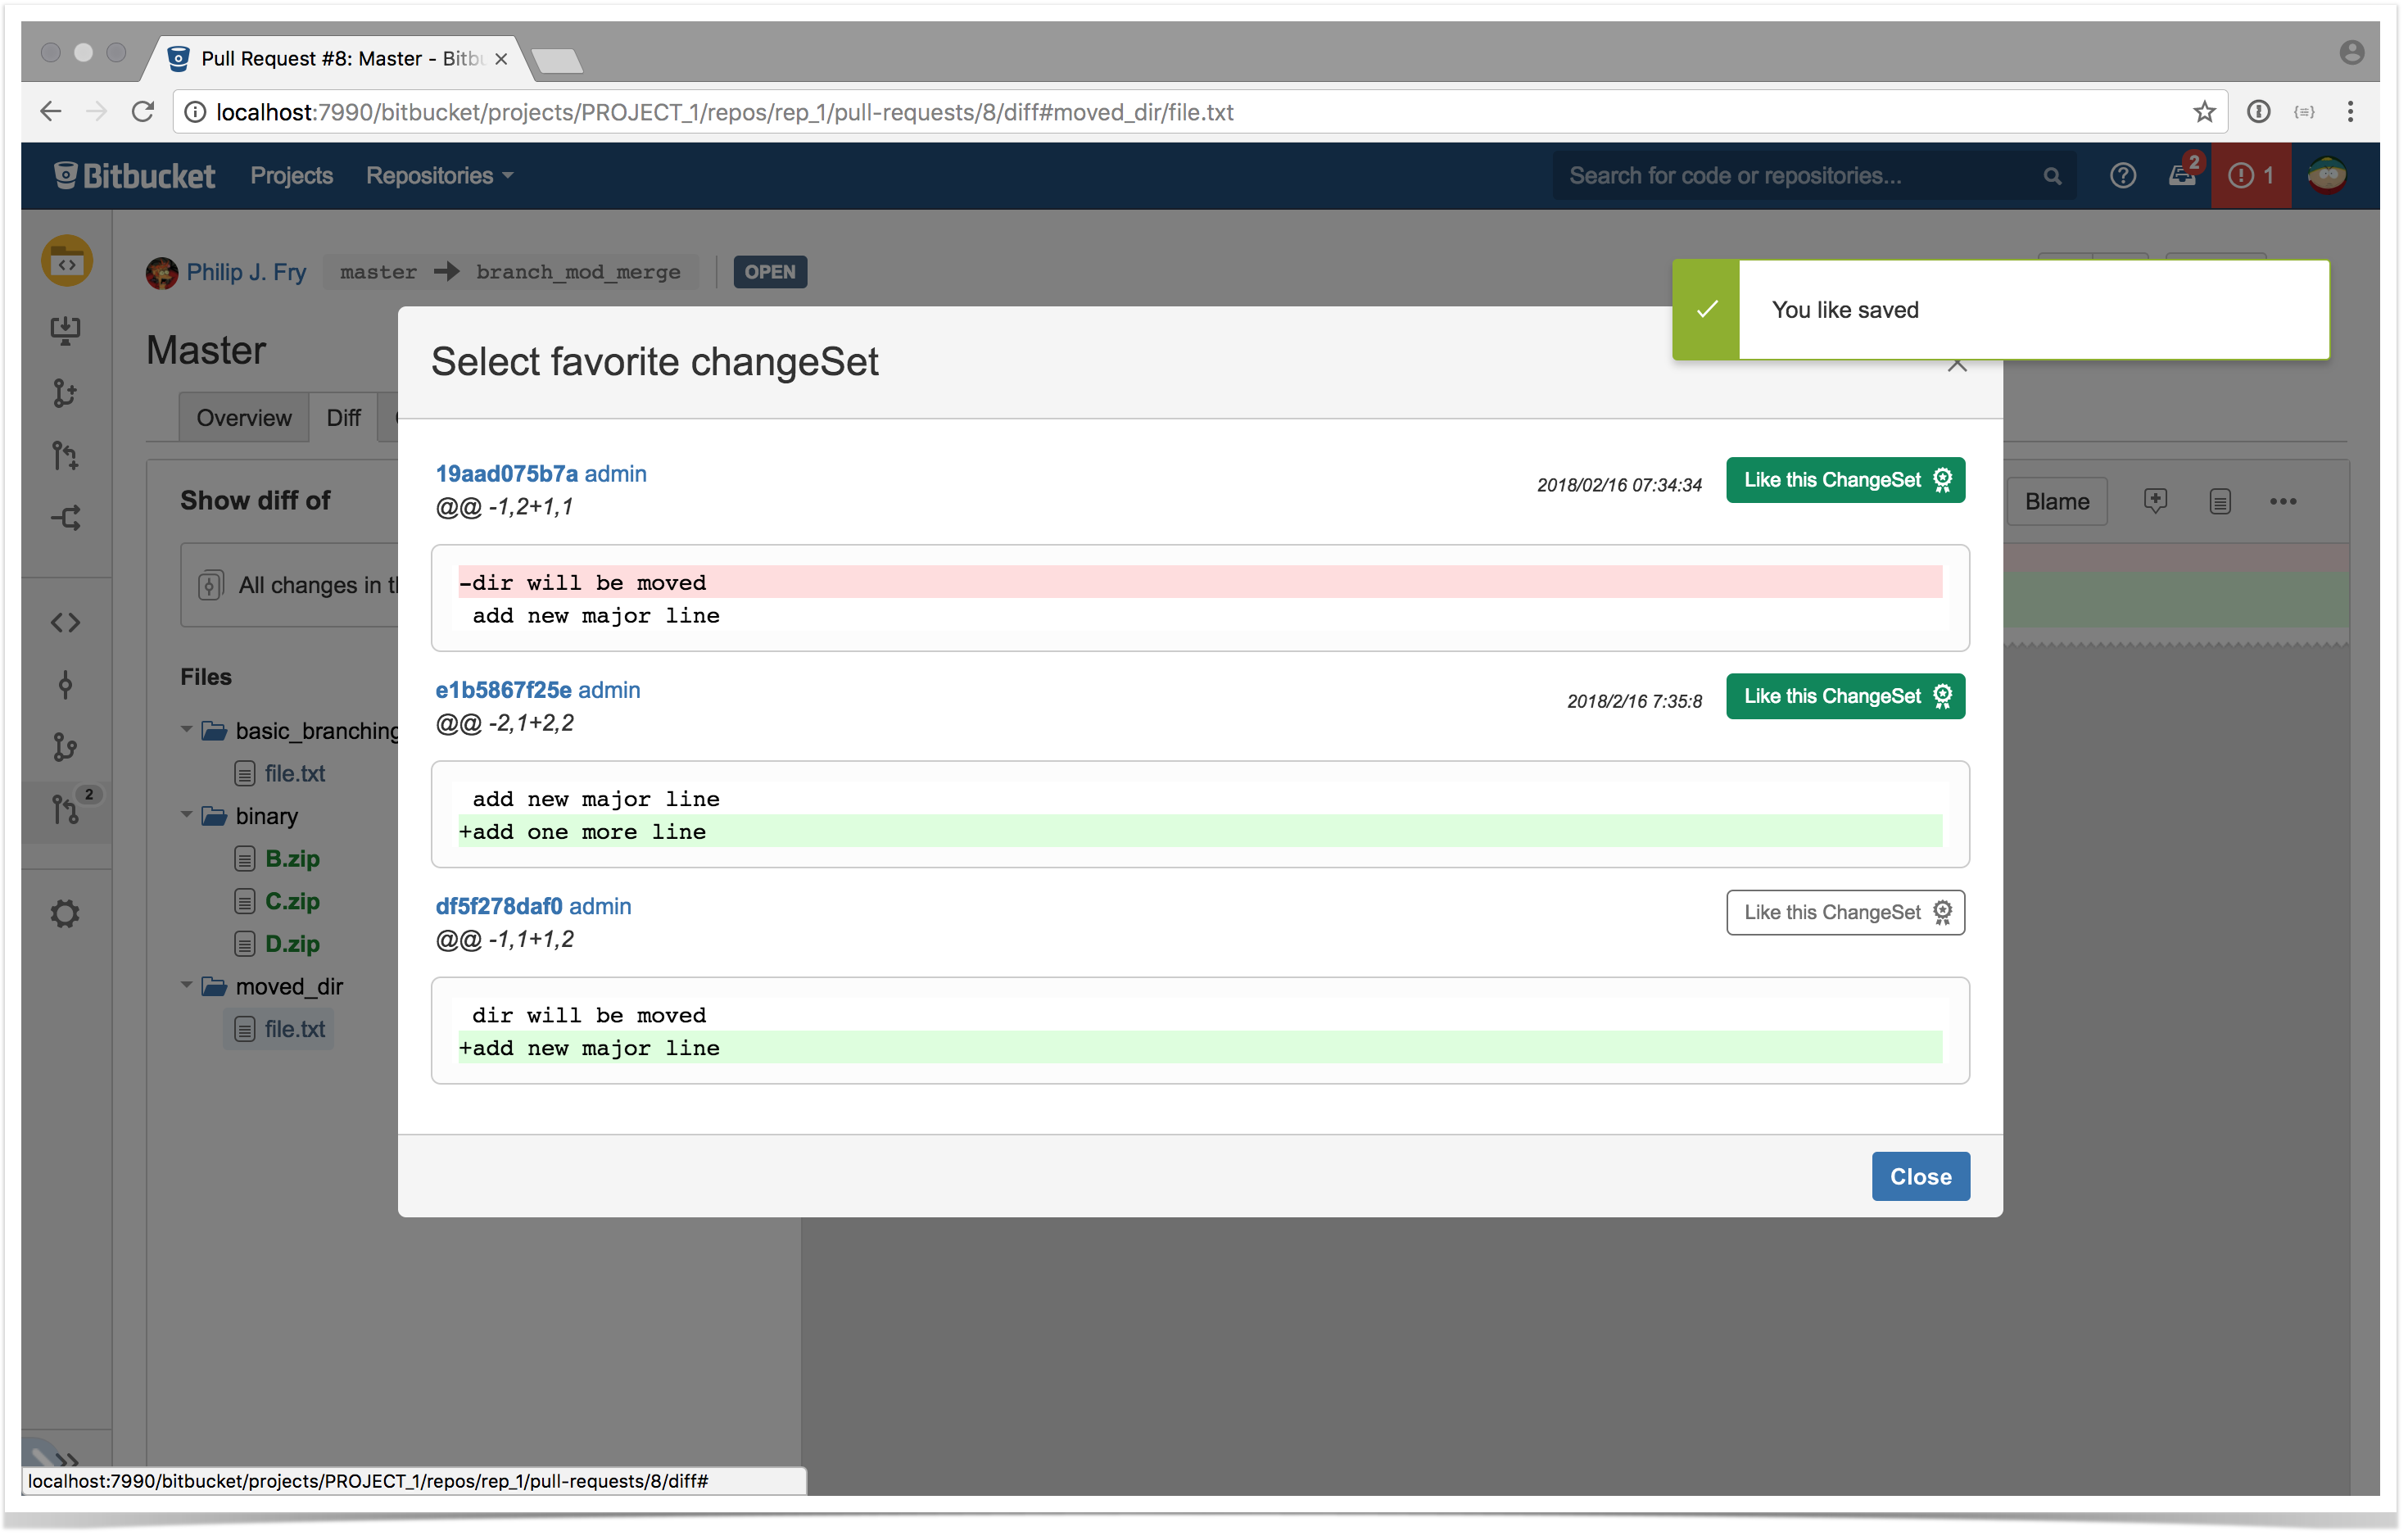Like the df5f278daf0 changeset

(x=1846, y=913)
